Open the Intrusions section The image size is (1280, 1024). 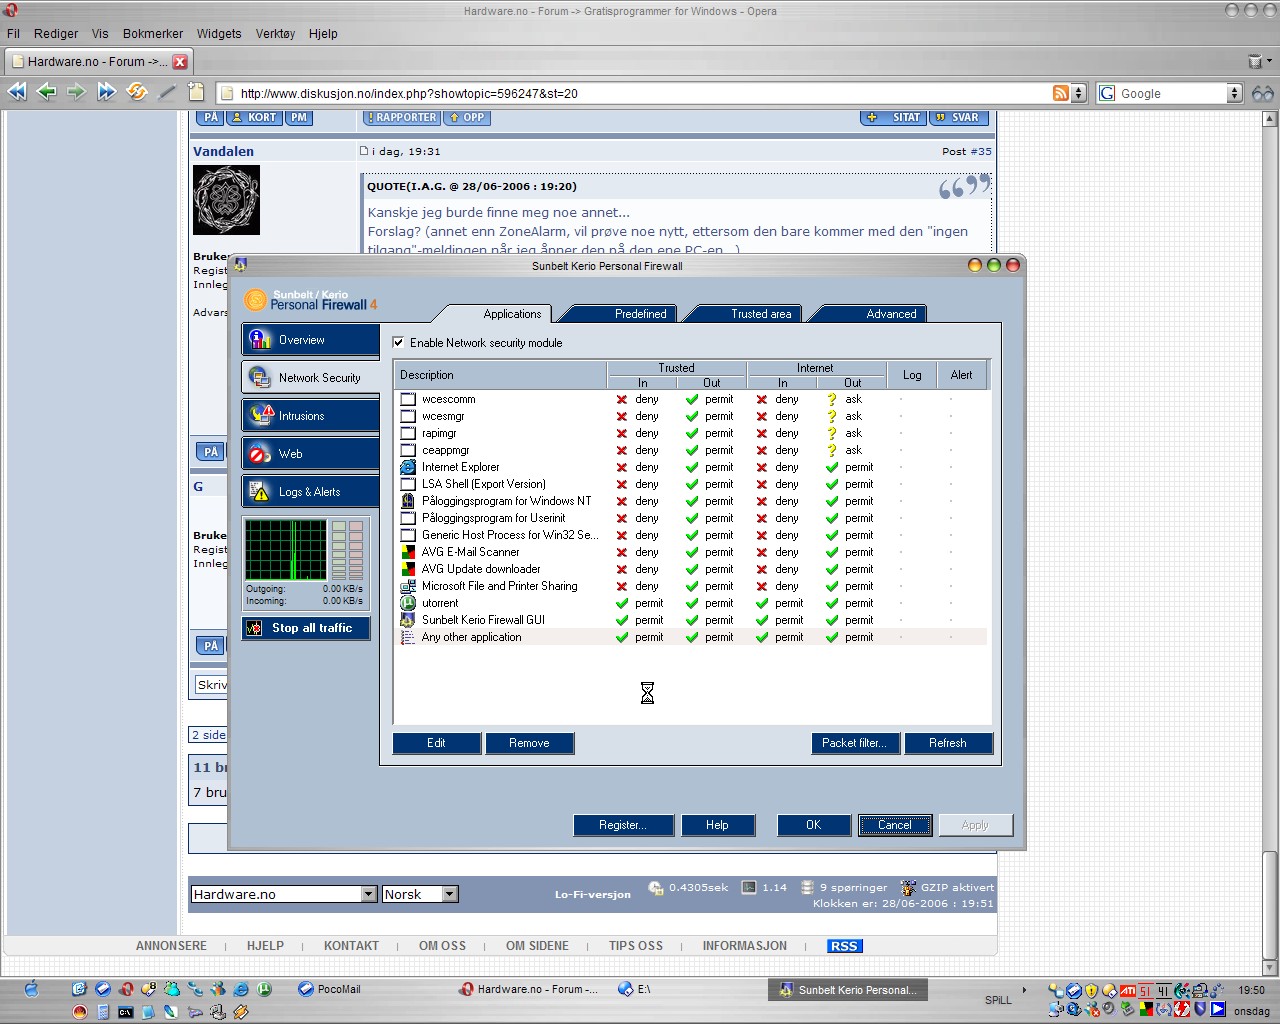[310, 416]
